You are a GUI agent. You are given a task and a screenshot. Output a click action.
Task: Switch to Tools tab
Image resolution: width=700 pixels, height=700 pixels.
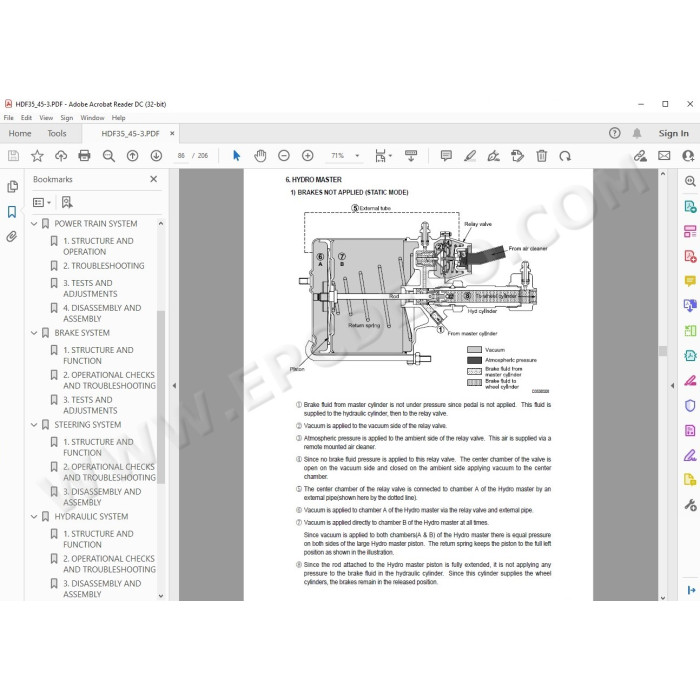(x=57, y=133)
